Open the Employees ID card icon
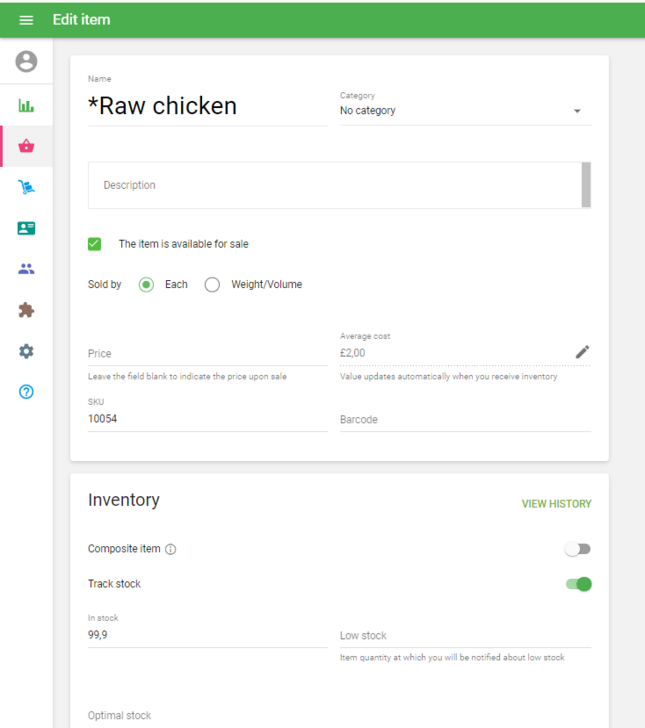Viewport: 645px width, 728px height. tap(26, 228)
